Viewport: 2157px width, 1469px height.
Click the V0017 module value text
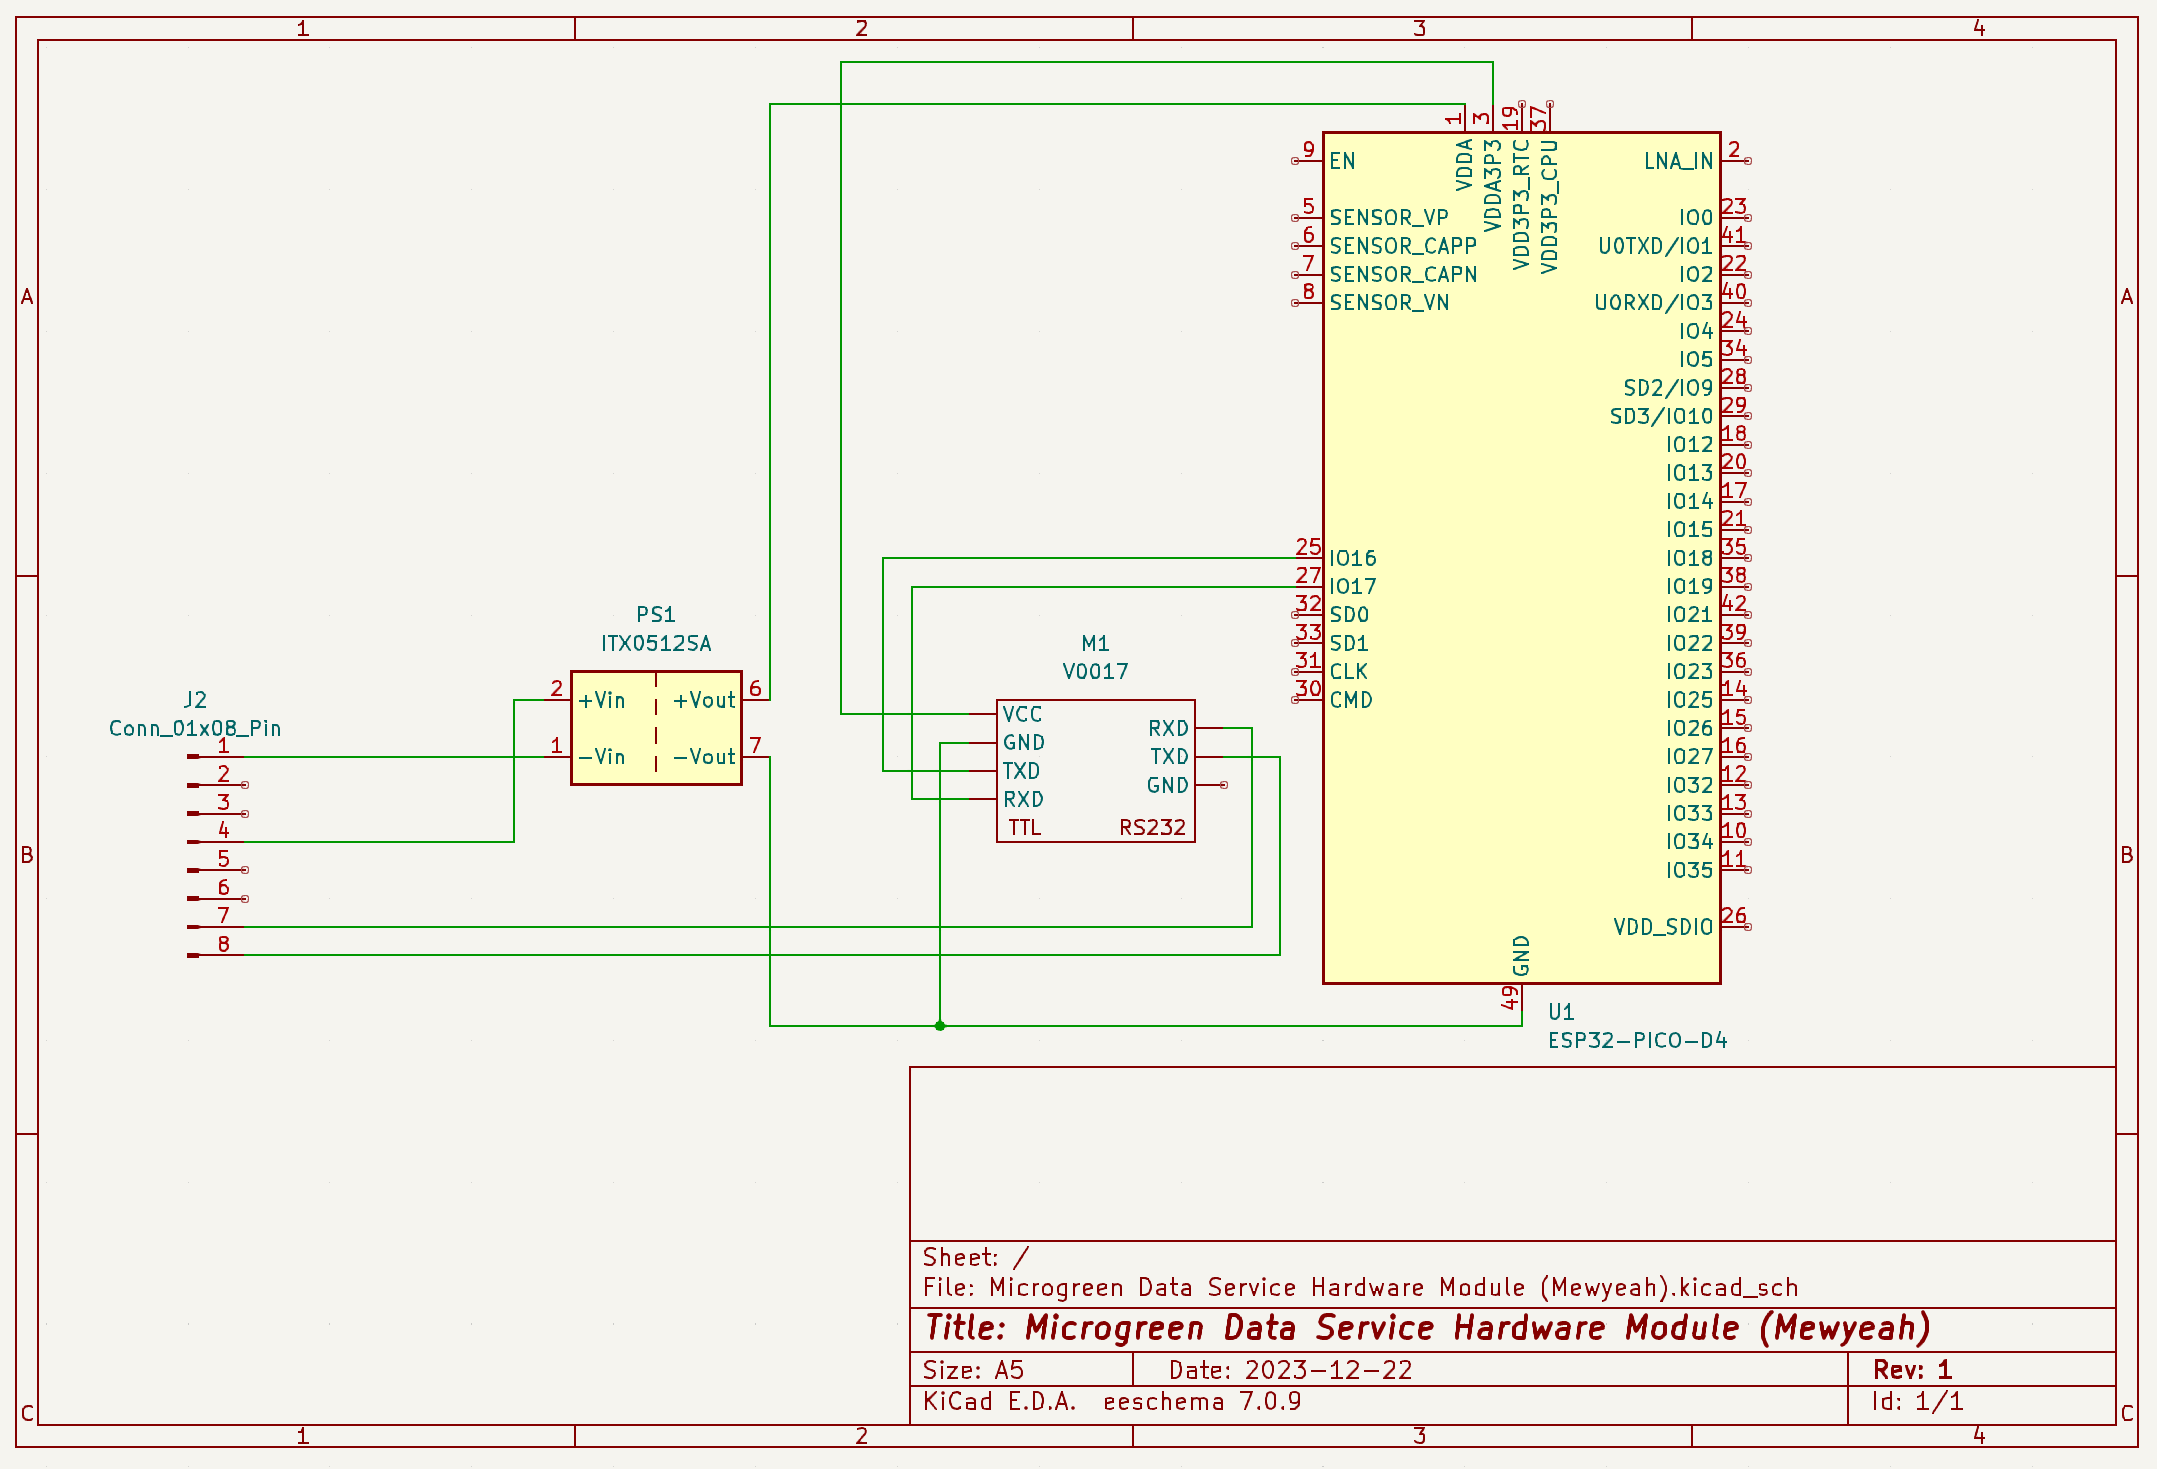[1095, 671]
